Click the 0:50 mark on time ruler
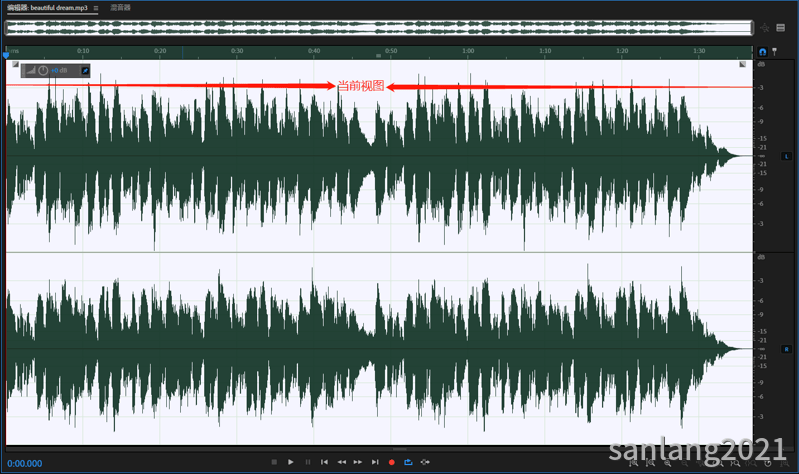799x474 pixels. pyautogui.click(x=391, y=51)
